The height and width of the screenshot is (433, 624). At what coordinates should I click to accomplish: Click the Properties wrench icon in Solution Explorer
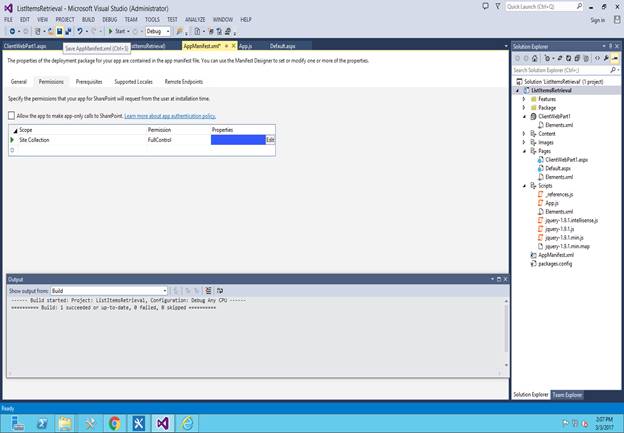[x=606, y=59]
